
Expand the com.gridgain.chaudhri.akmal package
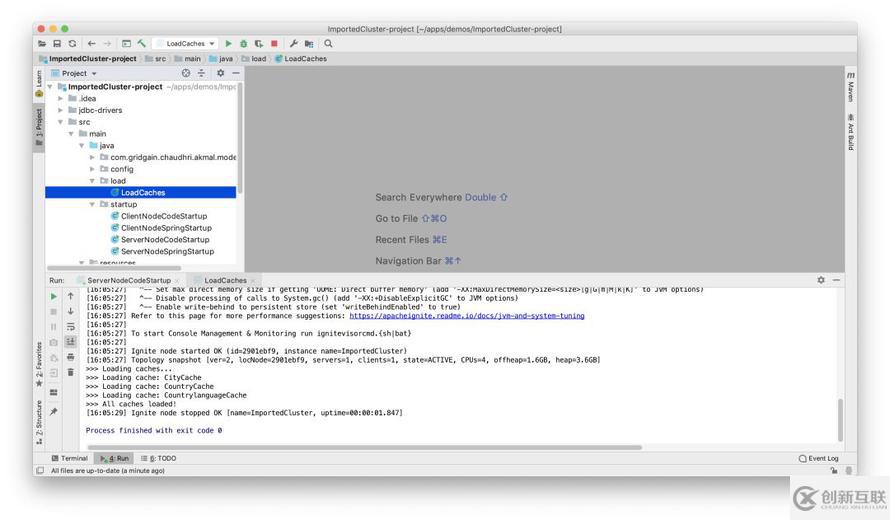click(92, 157)
